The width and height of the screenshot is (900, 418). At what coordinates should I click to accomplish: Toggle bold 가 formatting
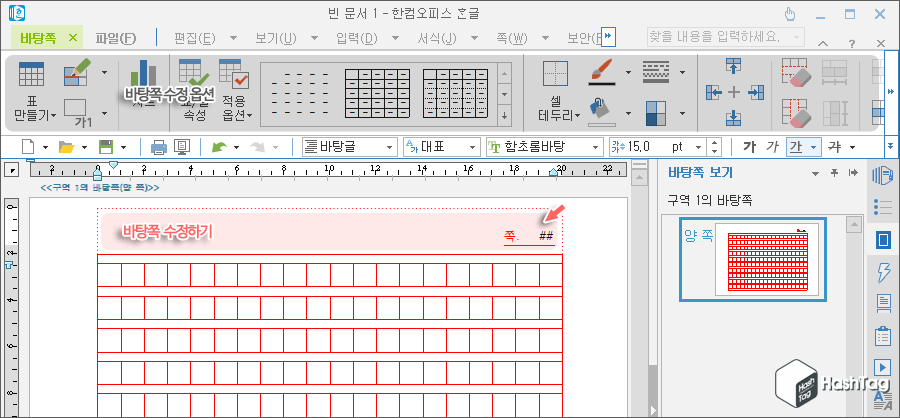[x=748, y=147]
